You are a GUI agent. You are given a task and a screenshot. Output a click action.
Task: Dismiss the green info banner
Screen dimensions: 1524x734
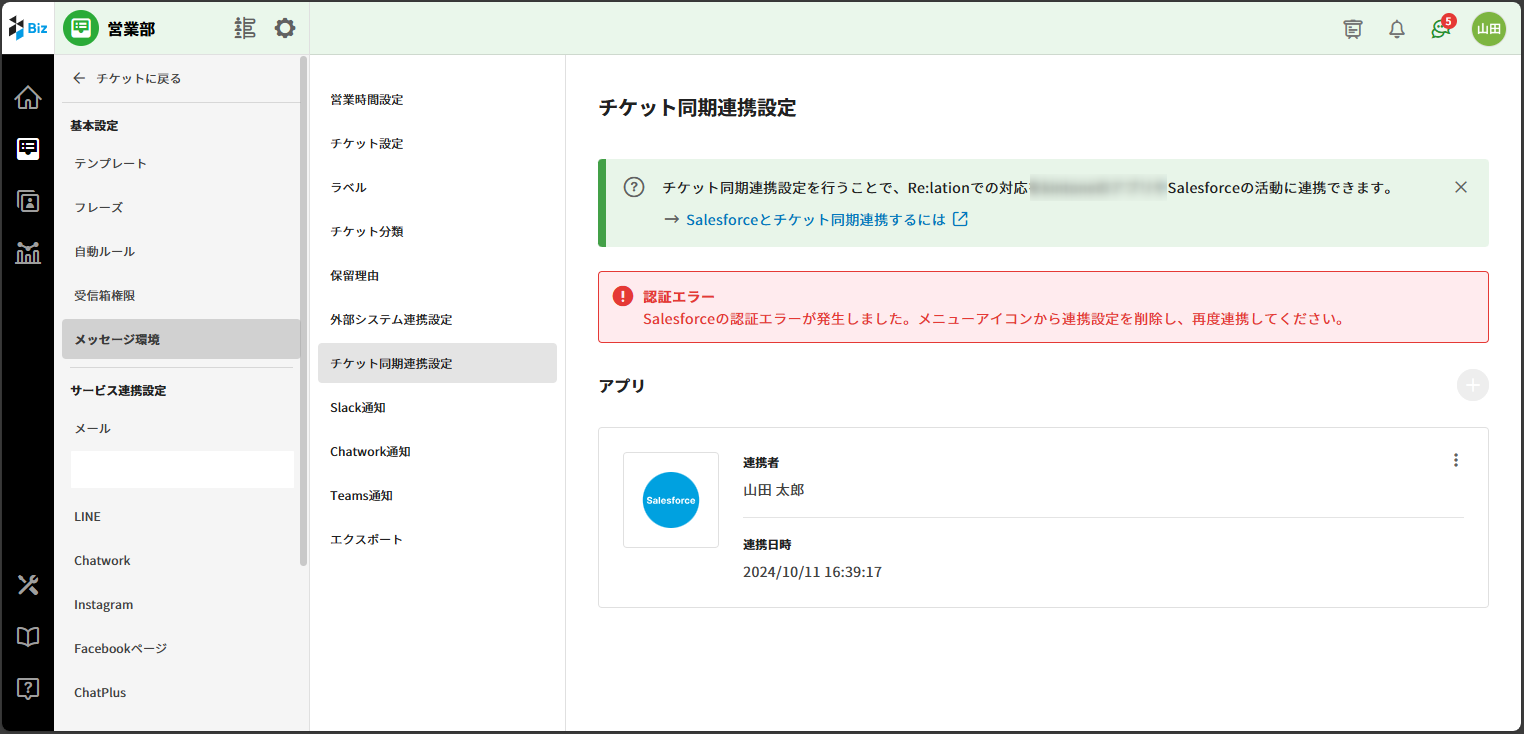(1461, 187)
